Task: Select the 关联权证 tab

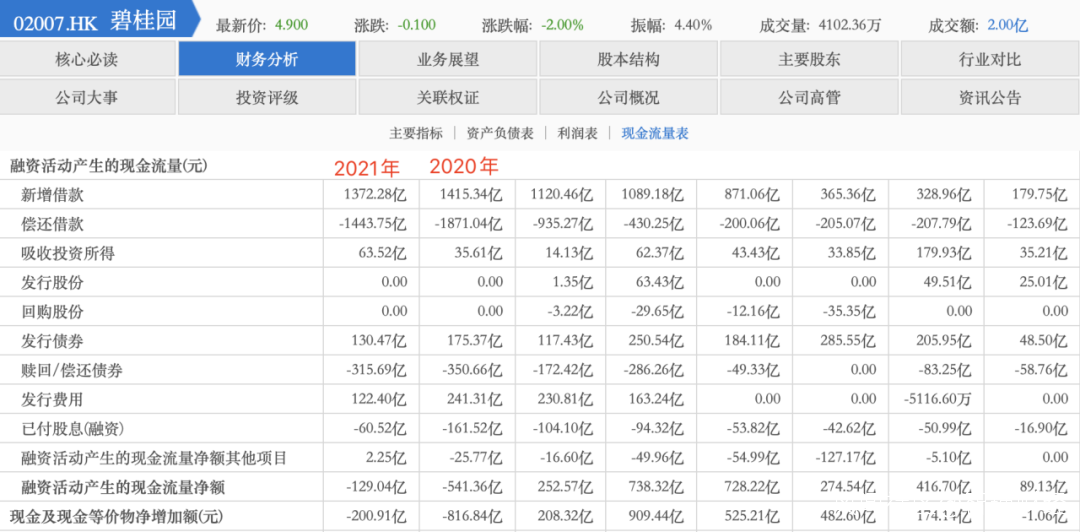Action: coord(448,97)
